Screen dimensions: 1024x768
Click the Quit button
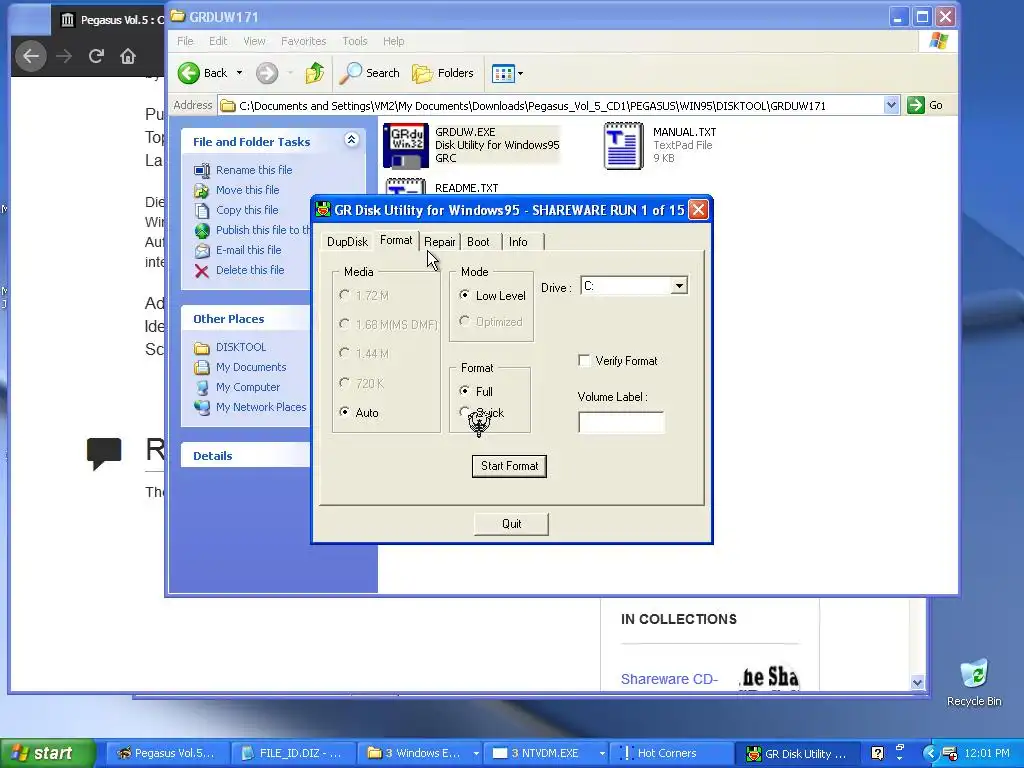pos(511,524)
